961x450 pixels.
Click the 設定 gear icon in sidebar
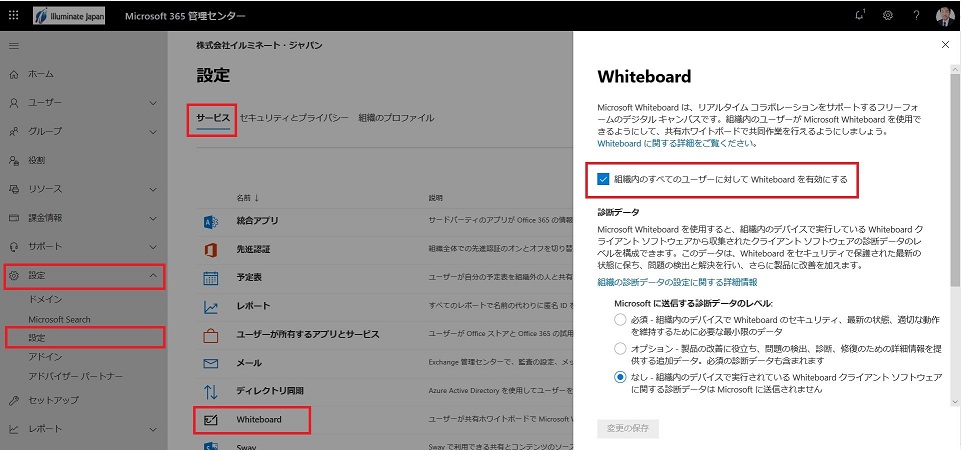point(13,276)
